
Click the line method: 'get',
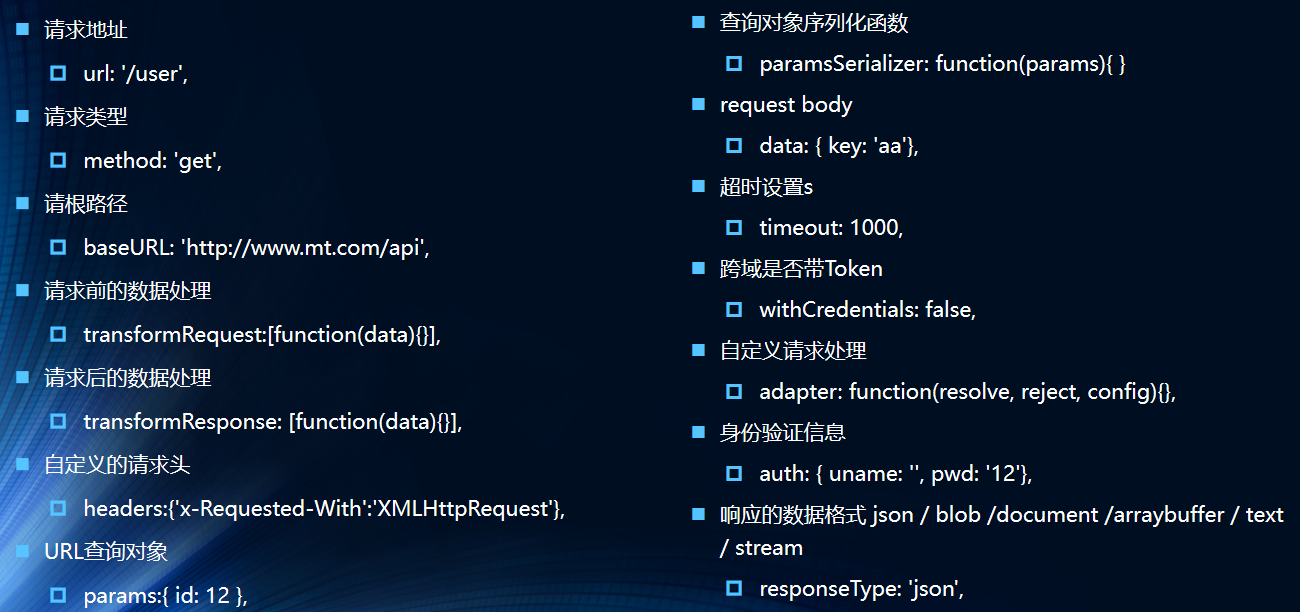click(x=153, y=160)
